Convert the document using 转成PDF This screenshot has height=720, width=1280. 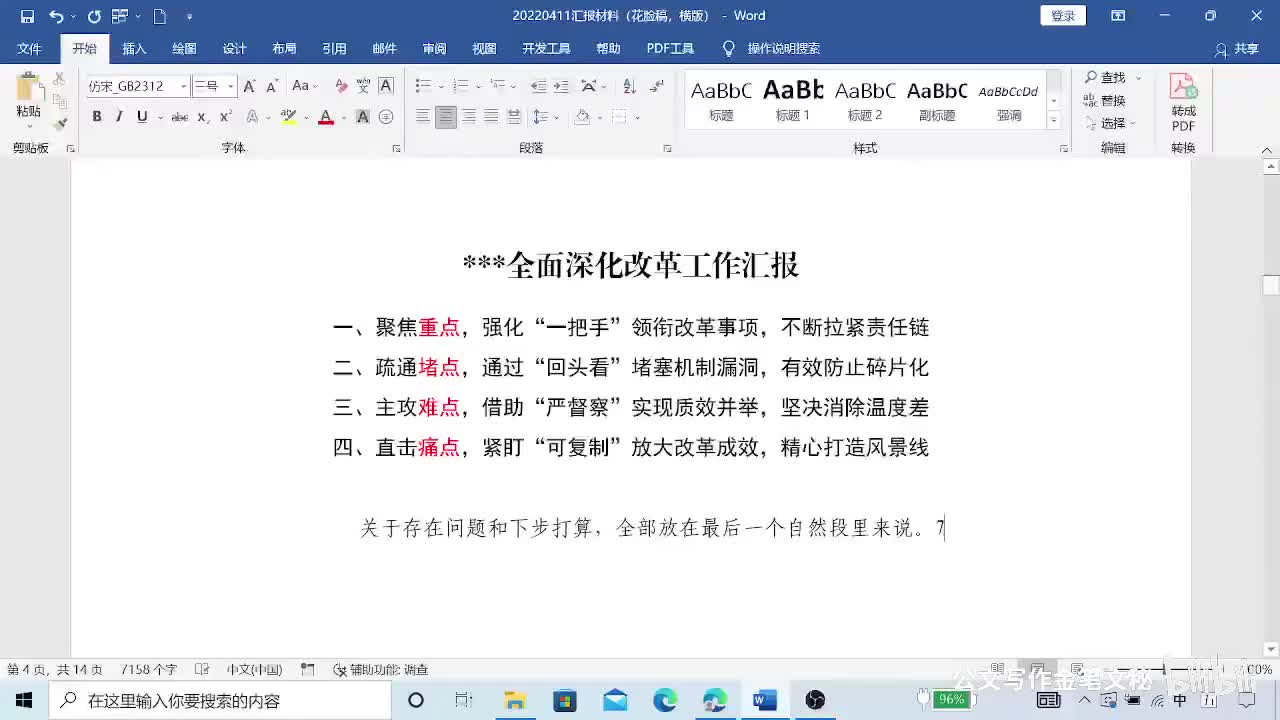(x=1184, y=103)
